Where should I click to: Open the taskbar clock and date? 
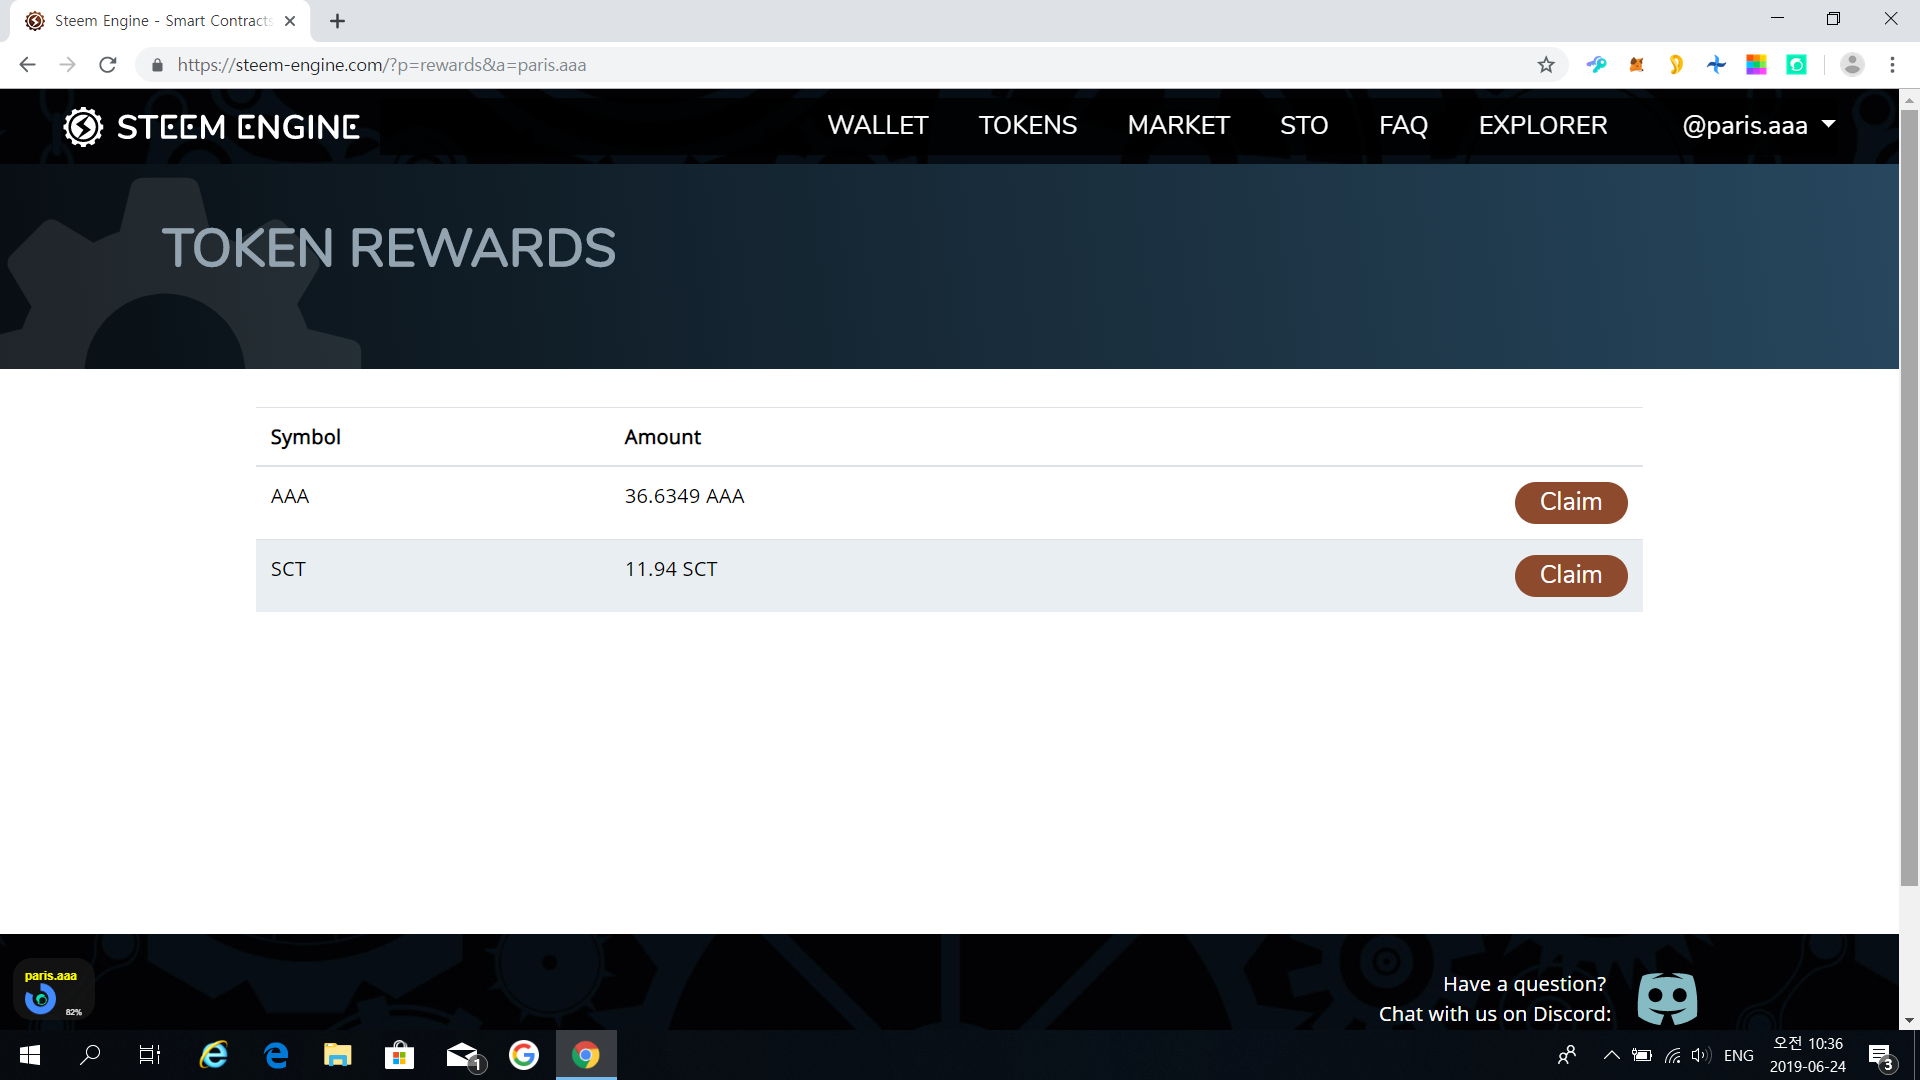[1808, 1055]
